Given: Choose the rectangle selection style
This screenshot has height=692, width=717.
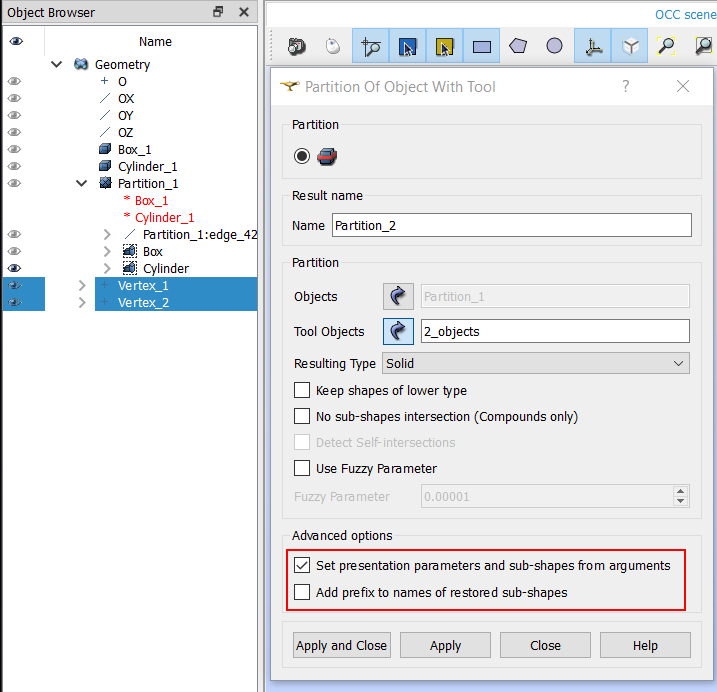Looking at the screenshot, I should tap(482, 46).
